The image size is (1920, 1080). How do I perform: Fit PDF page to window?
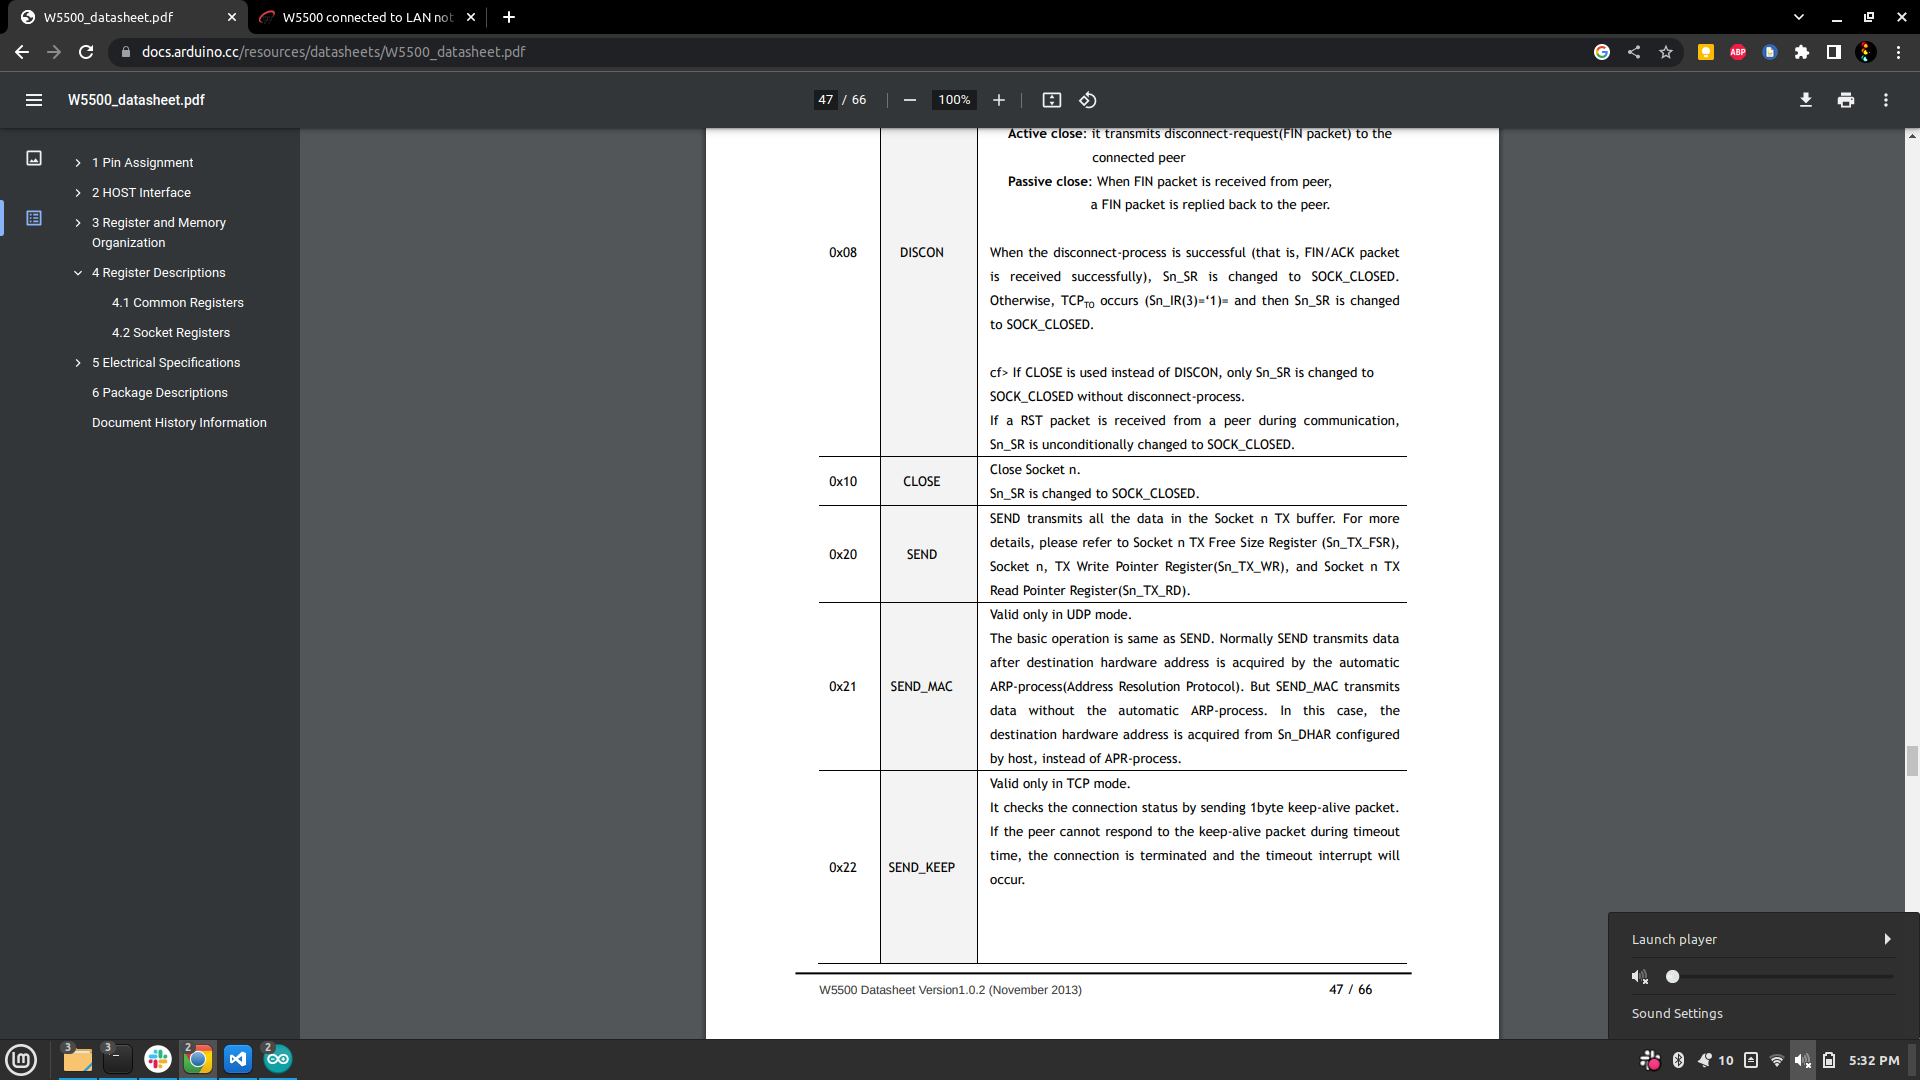[x=1051, y=100]
